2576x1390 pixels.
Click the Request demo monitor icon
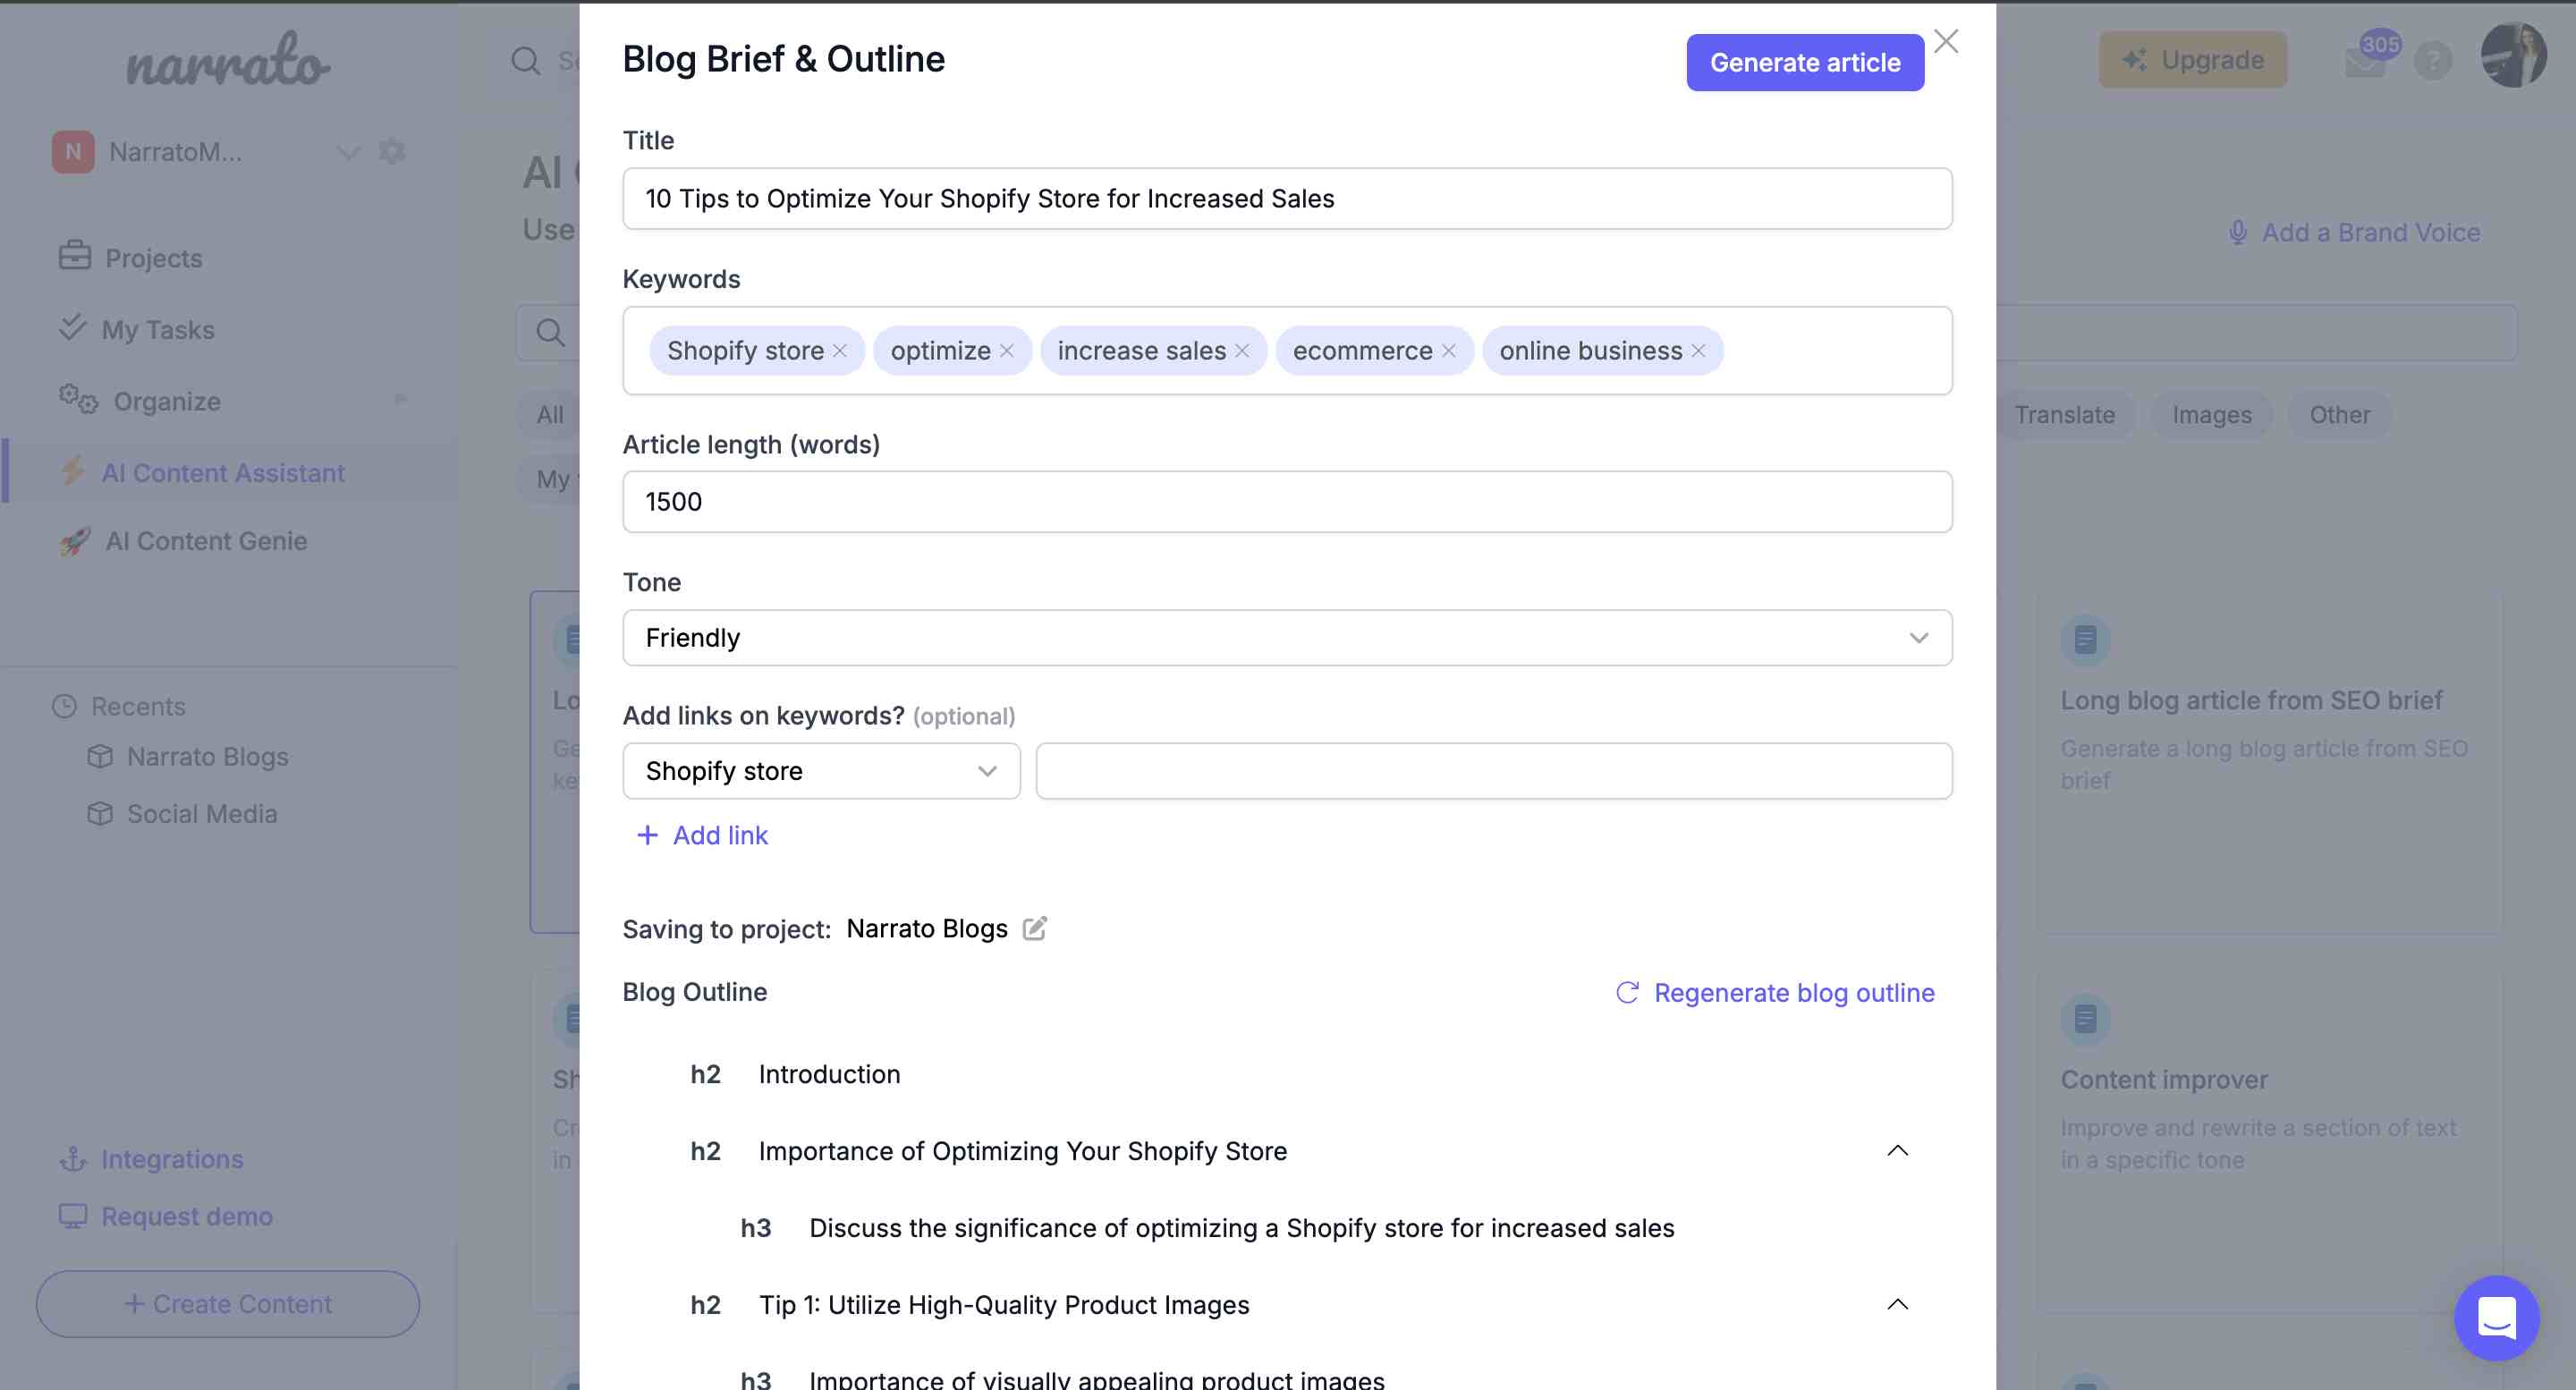point(73,1216)
